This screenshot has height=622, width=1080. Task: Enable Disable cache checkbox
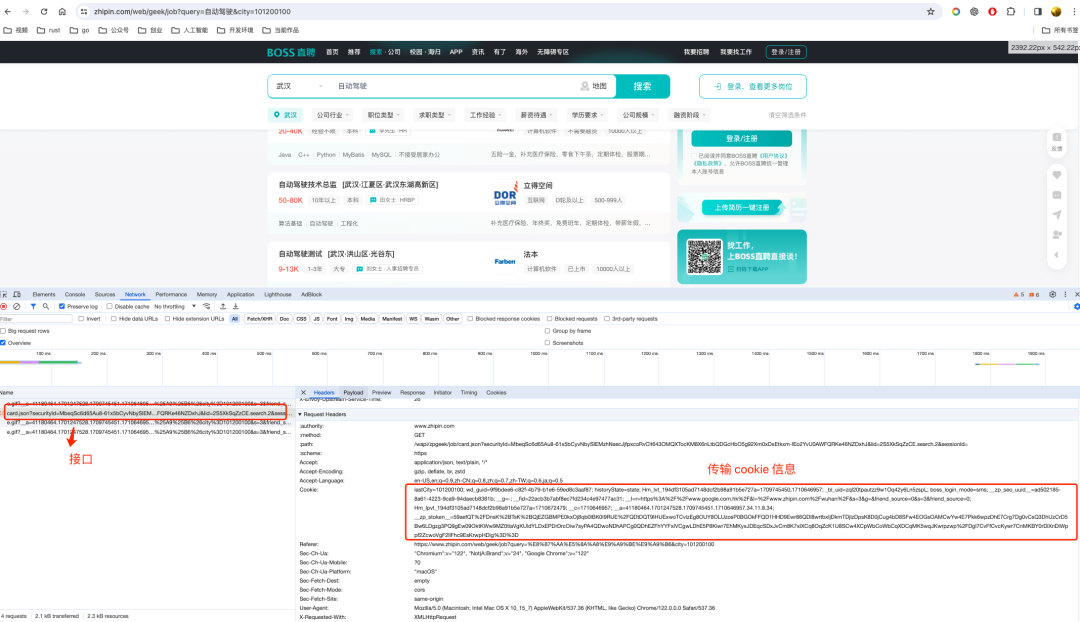tap(109, 307)
